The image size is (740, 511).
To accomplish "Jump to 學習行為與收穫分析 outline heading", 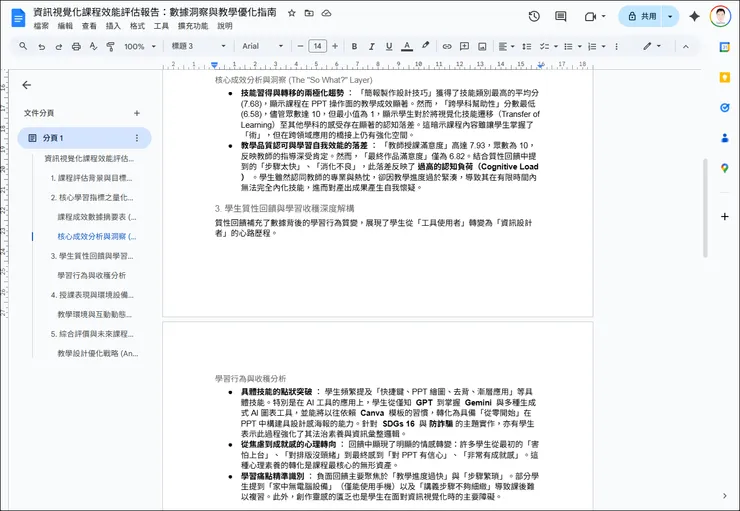I will coord(92,275).
